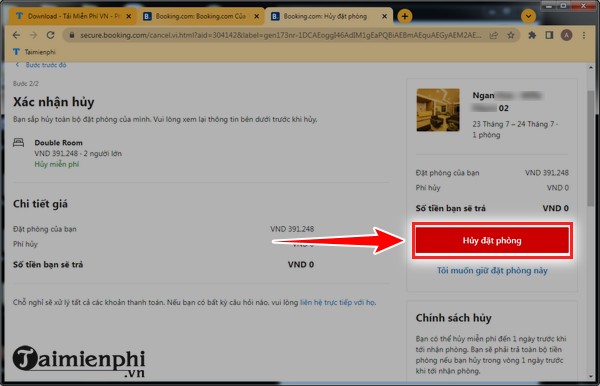Viewport: 600px width, 386px height.
Task: Click the Bước 2/2 step label
Action: 26,83
